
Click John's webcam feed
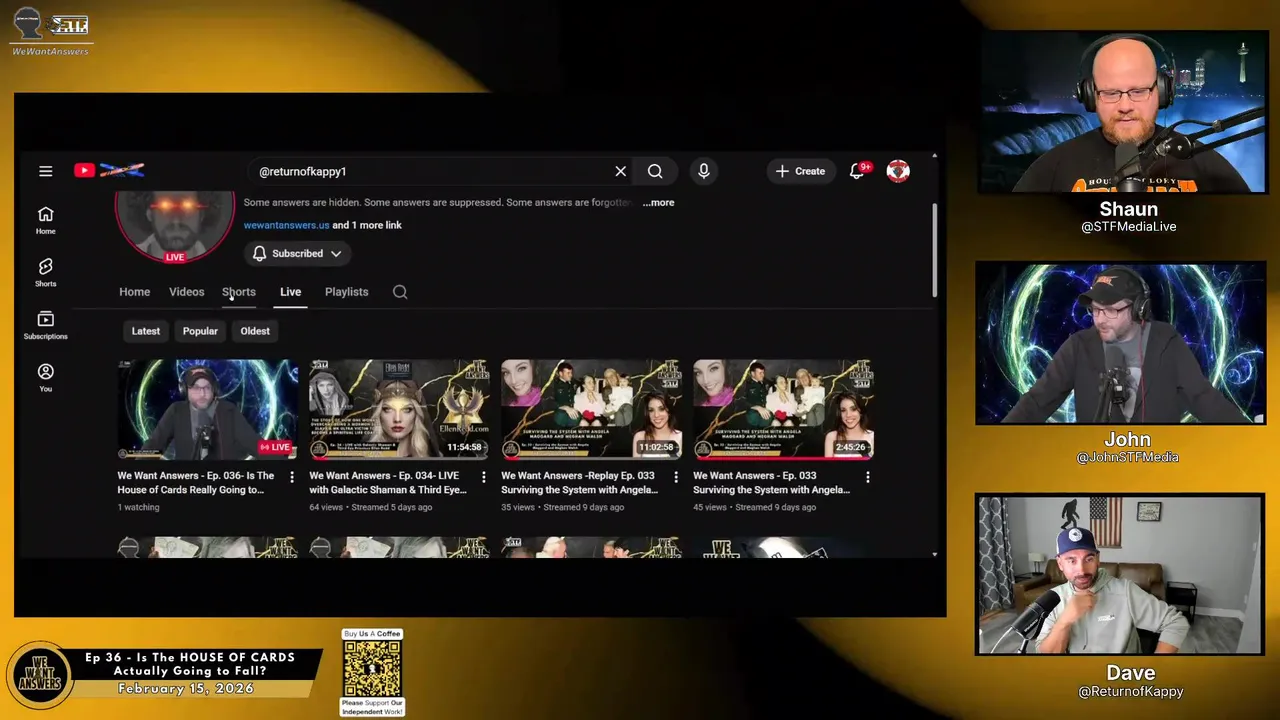(1121, 343)
